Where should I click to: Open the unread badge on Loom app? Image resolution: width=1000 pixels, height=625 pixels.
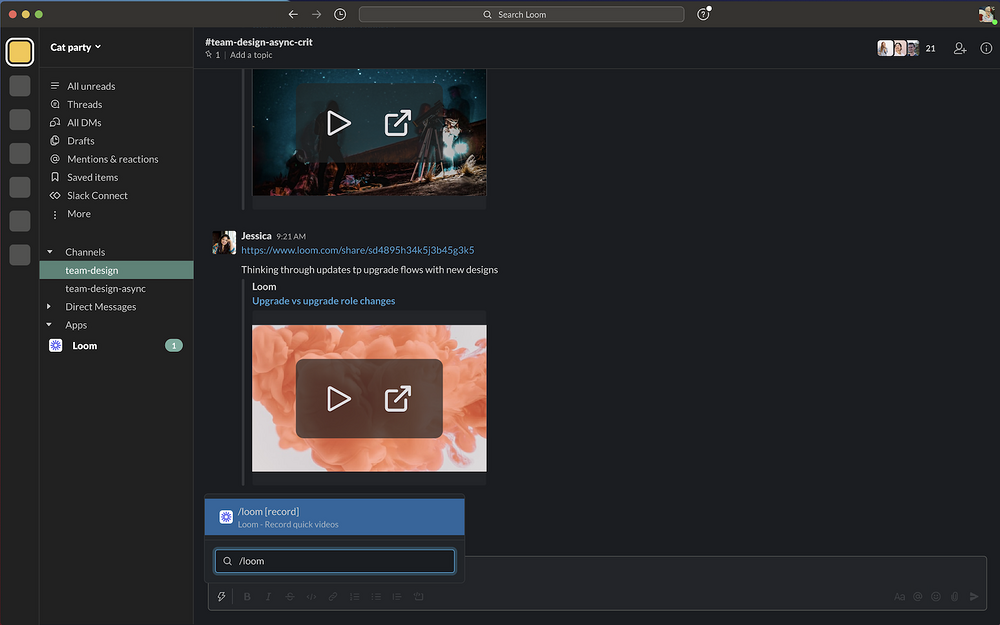(x=173, y=346)
